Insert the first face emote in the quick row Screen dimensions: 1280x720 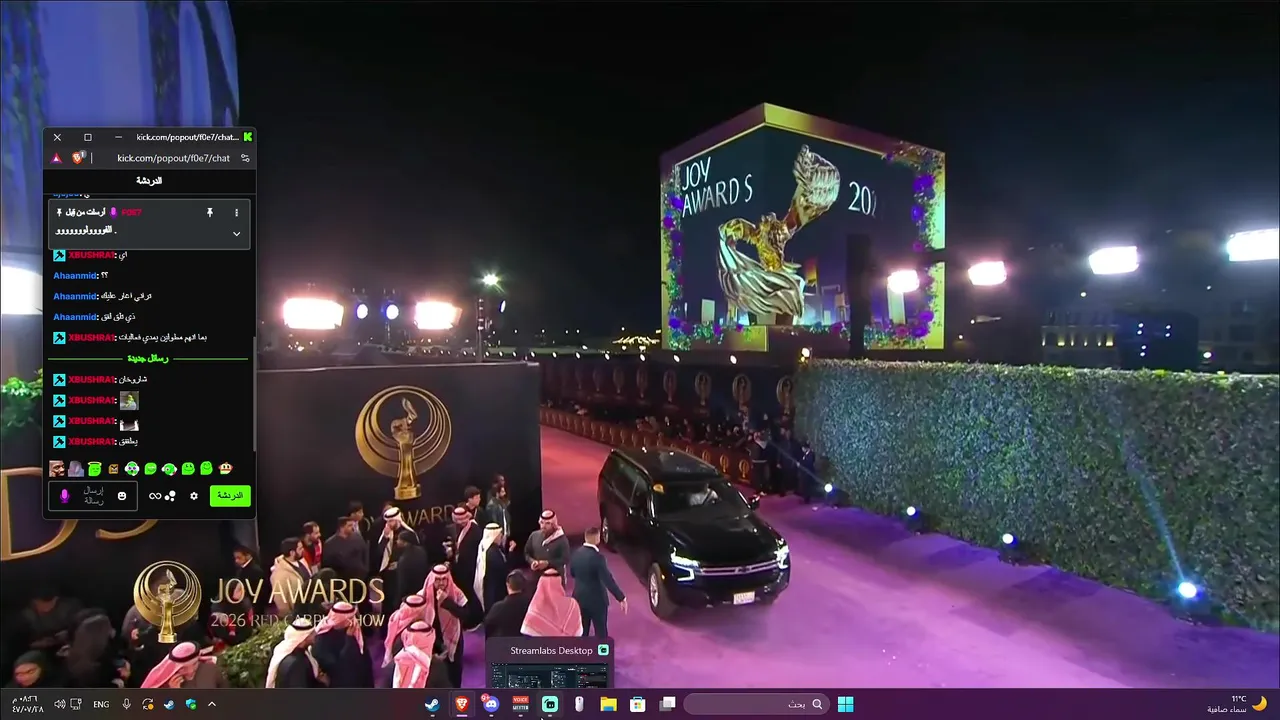(x=57, y=468)
